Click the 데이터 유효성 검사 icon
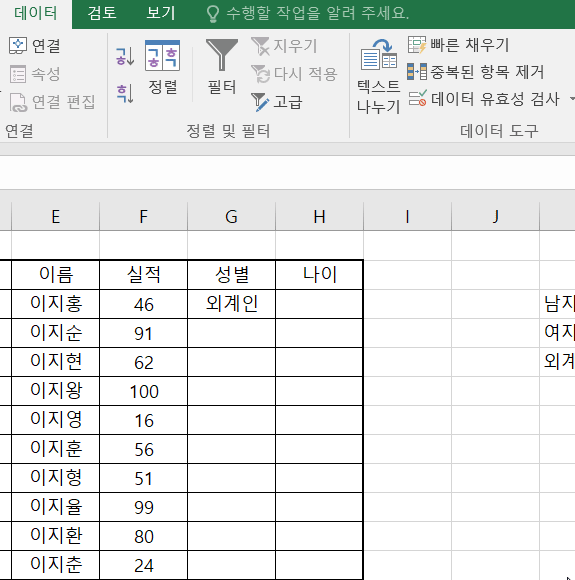 417,98
